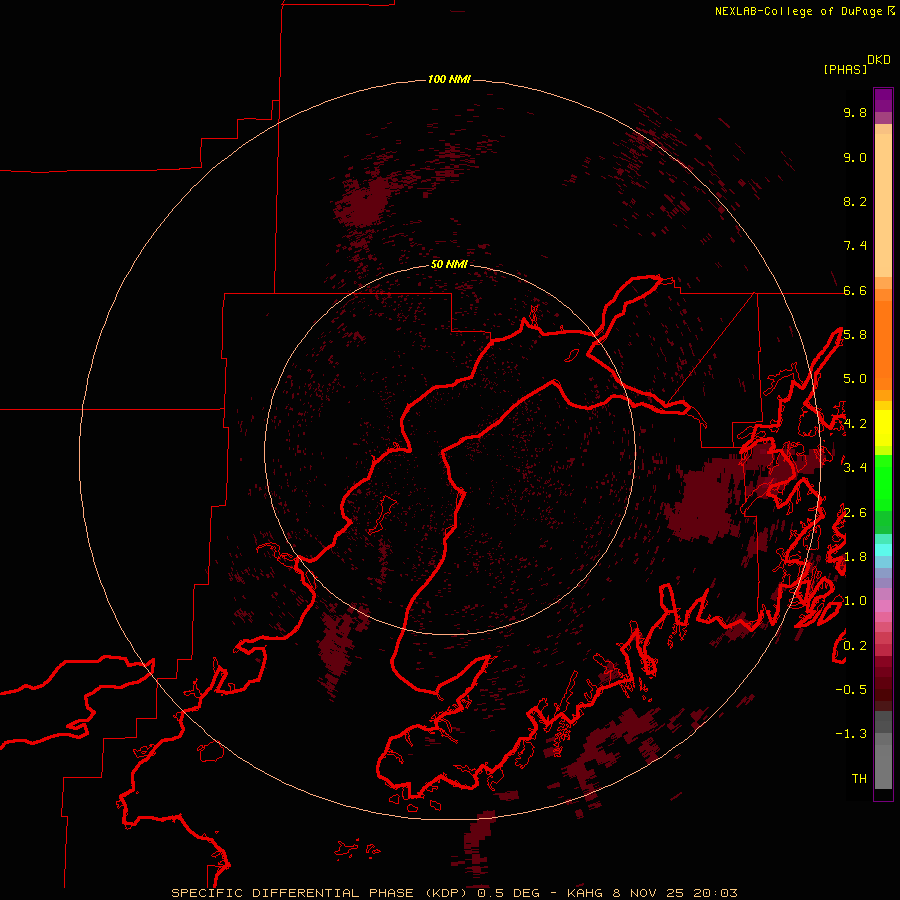Click the 7.4 value on the color scale
The height and width of the screenshot is (900, 900).
point(855,246)
